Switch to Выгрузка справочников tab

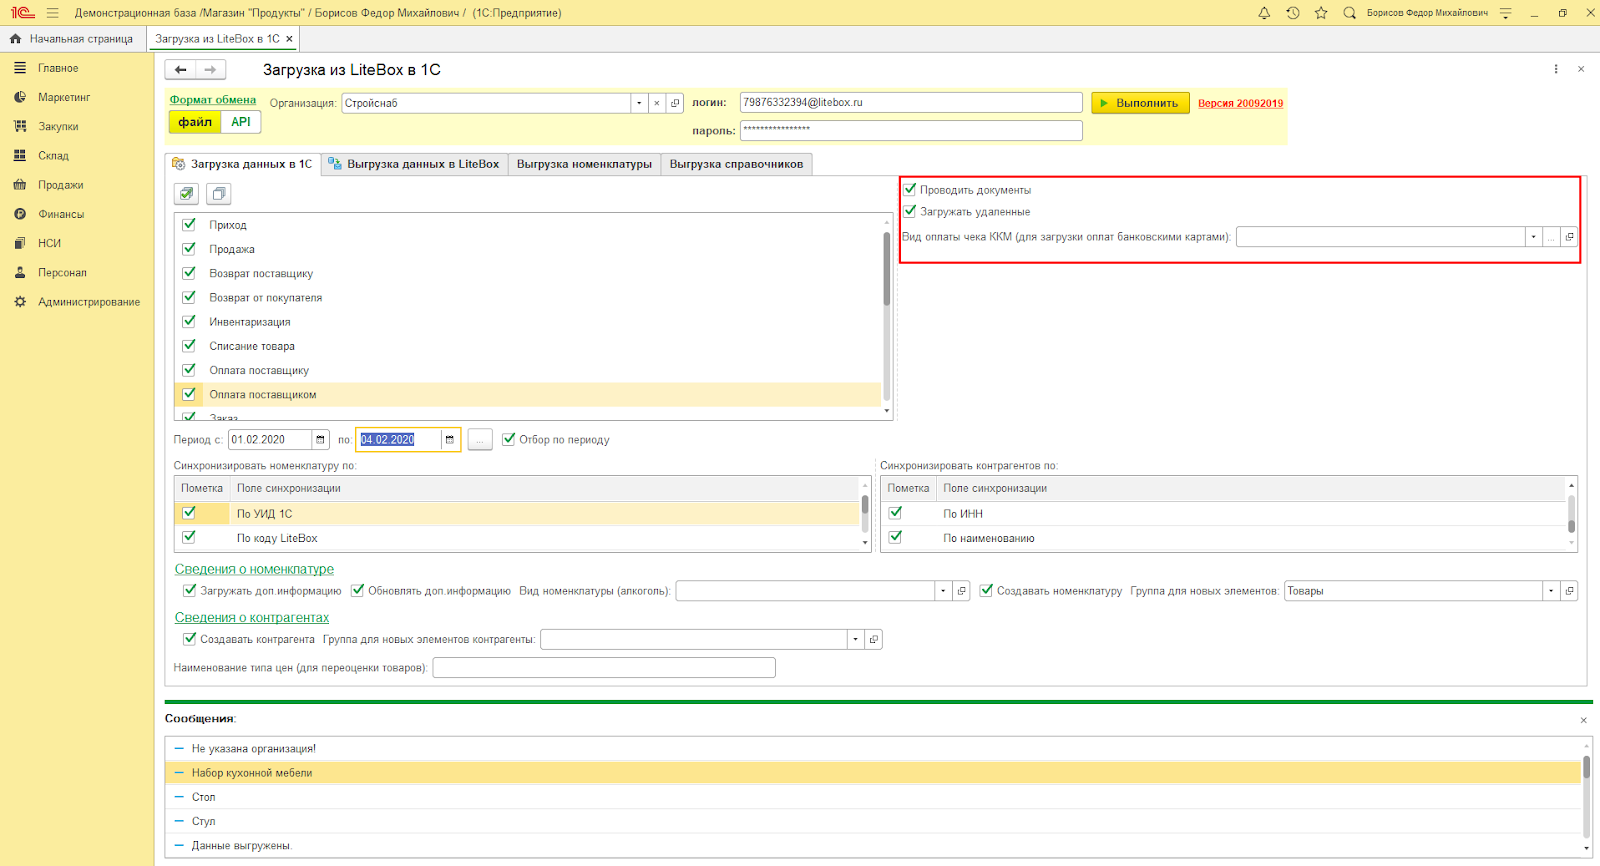736,164
